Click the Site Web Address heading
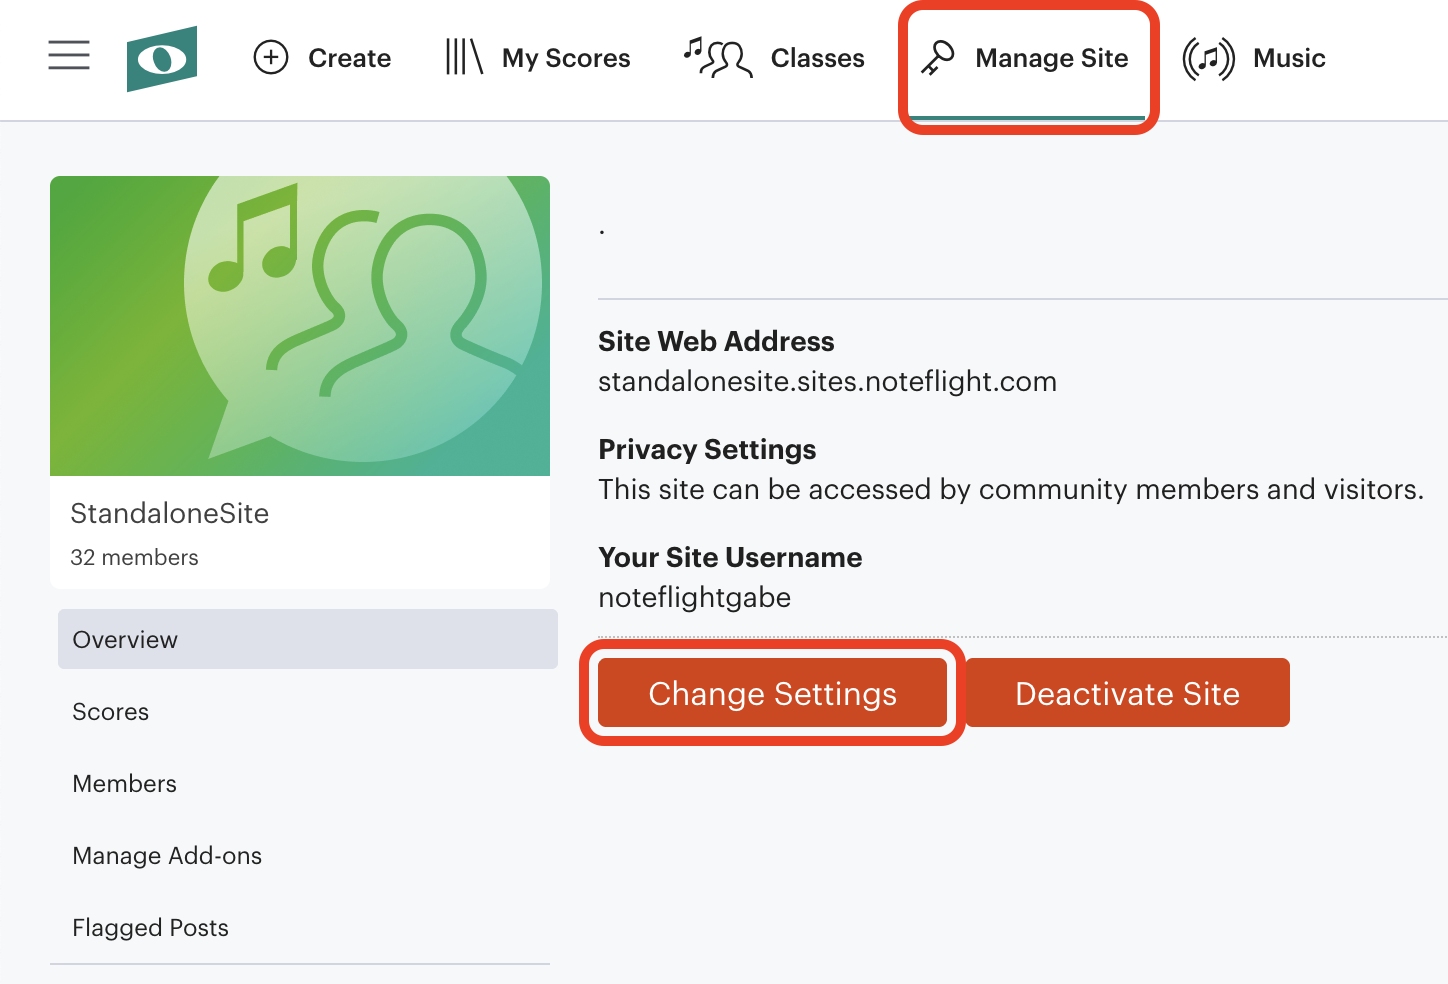This screenshot has height=984, width=1448. 716,341
